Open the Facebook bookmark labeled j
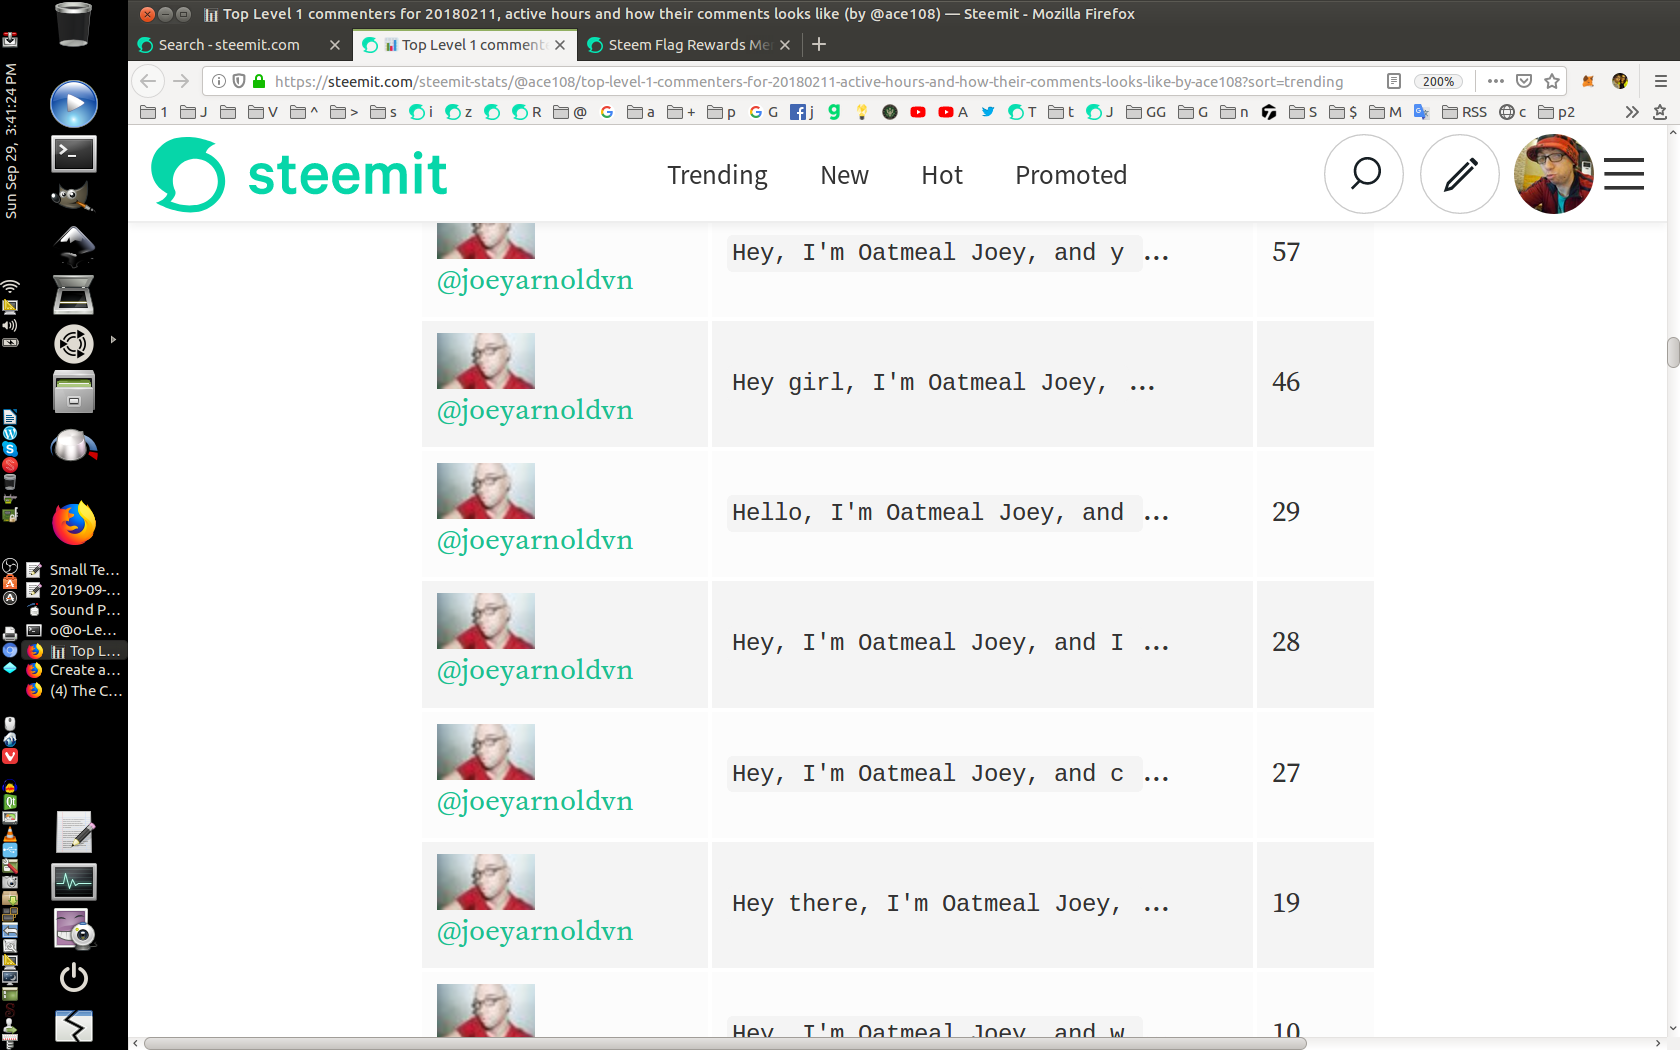This screenshot has width=1680, height=1050. pos(802,112)
